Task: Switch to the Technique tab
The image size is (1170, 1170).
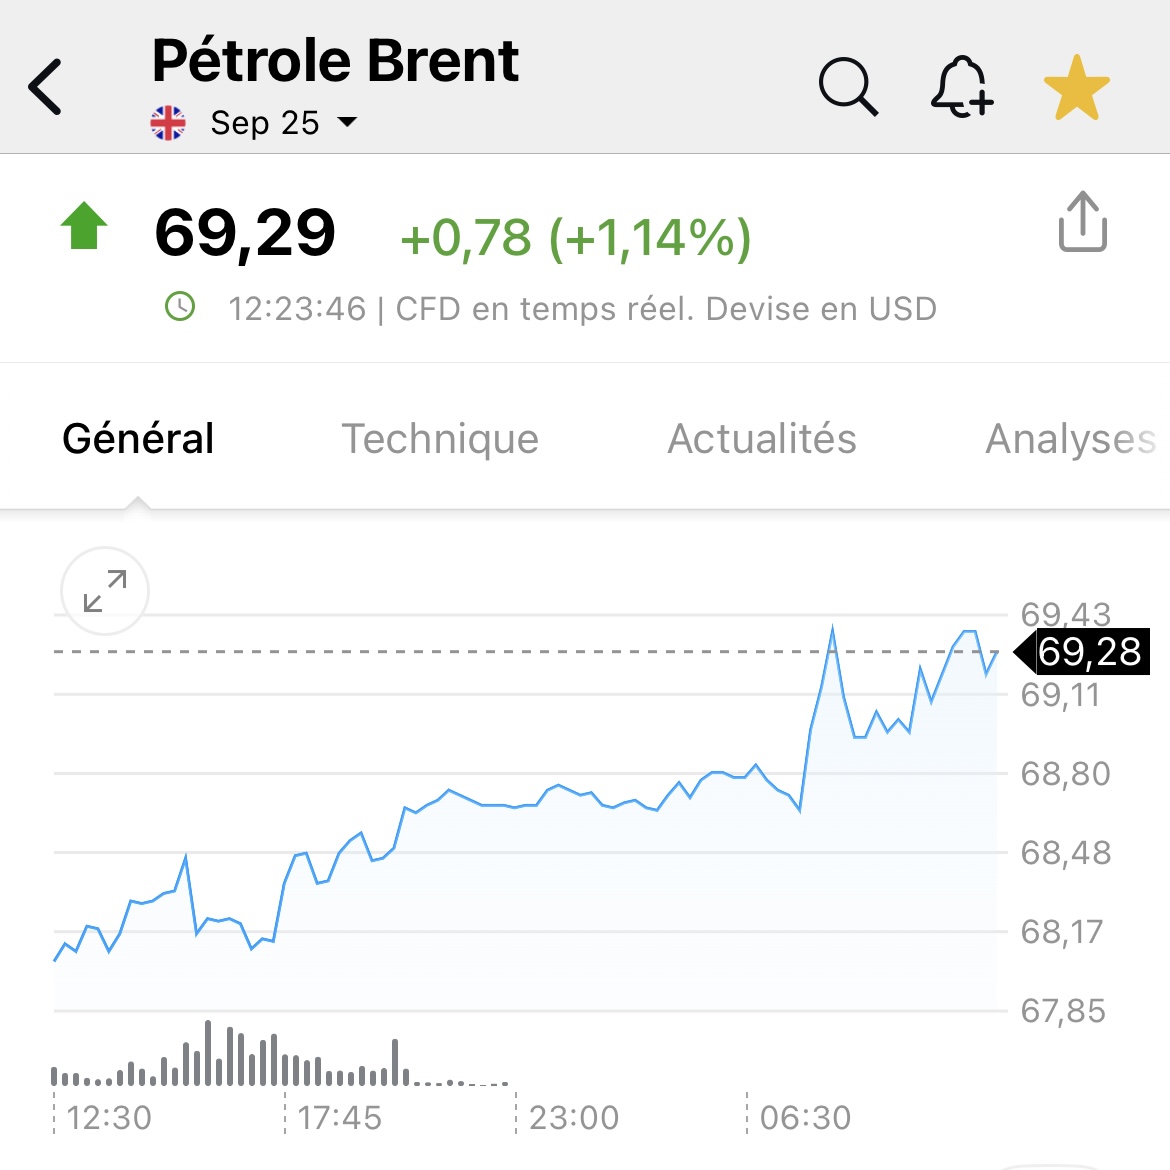Action: click(x=440, y=438)
